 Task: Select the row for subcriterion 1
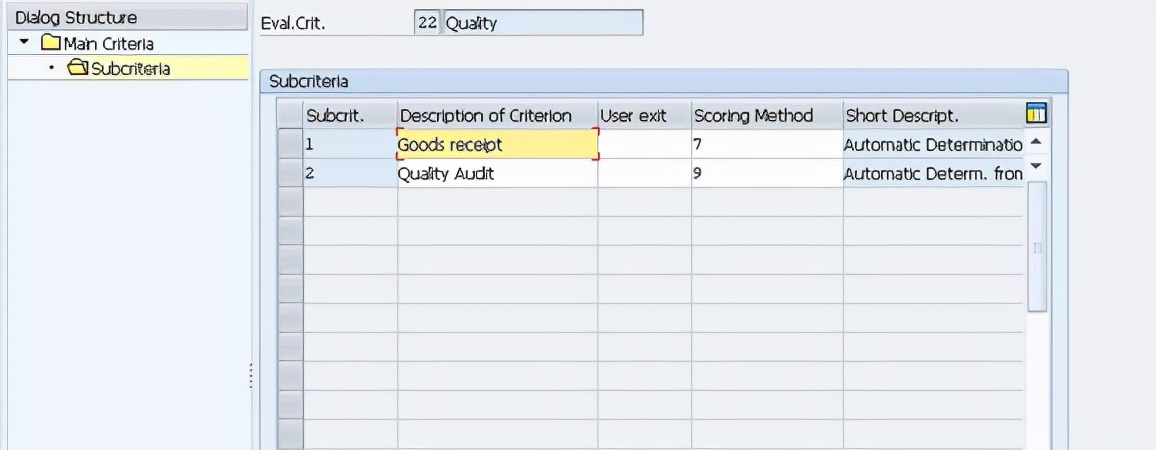tap(290, 144)
